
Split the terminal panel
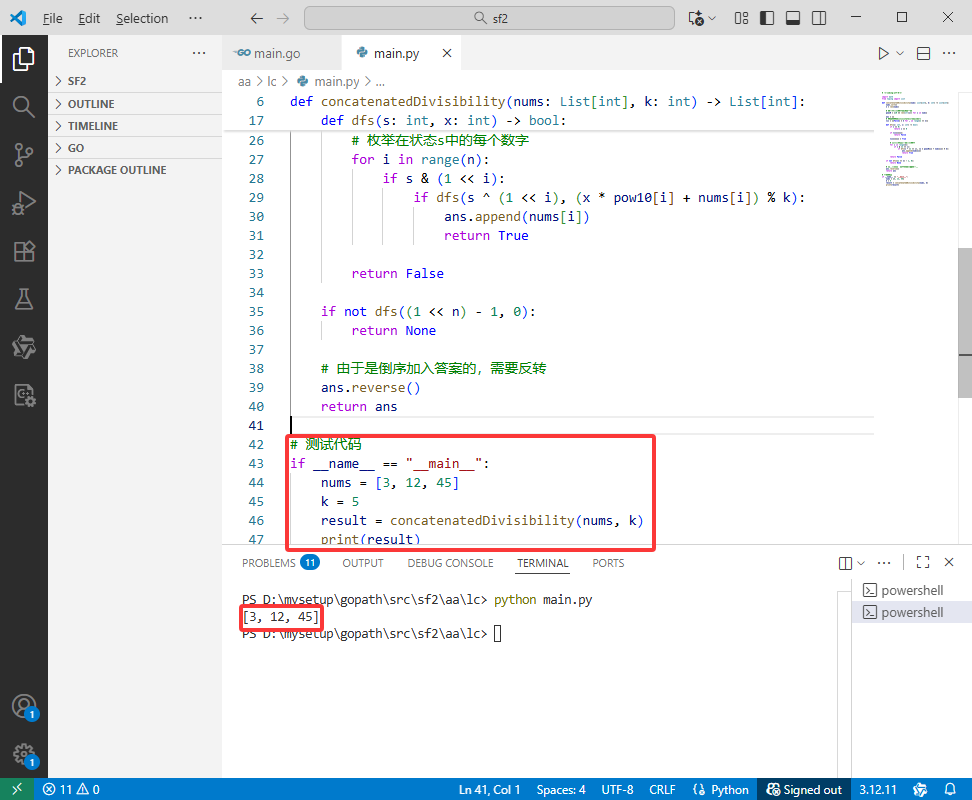click(x=845, y=563)
